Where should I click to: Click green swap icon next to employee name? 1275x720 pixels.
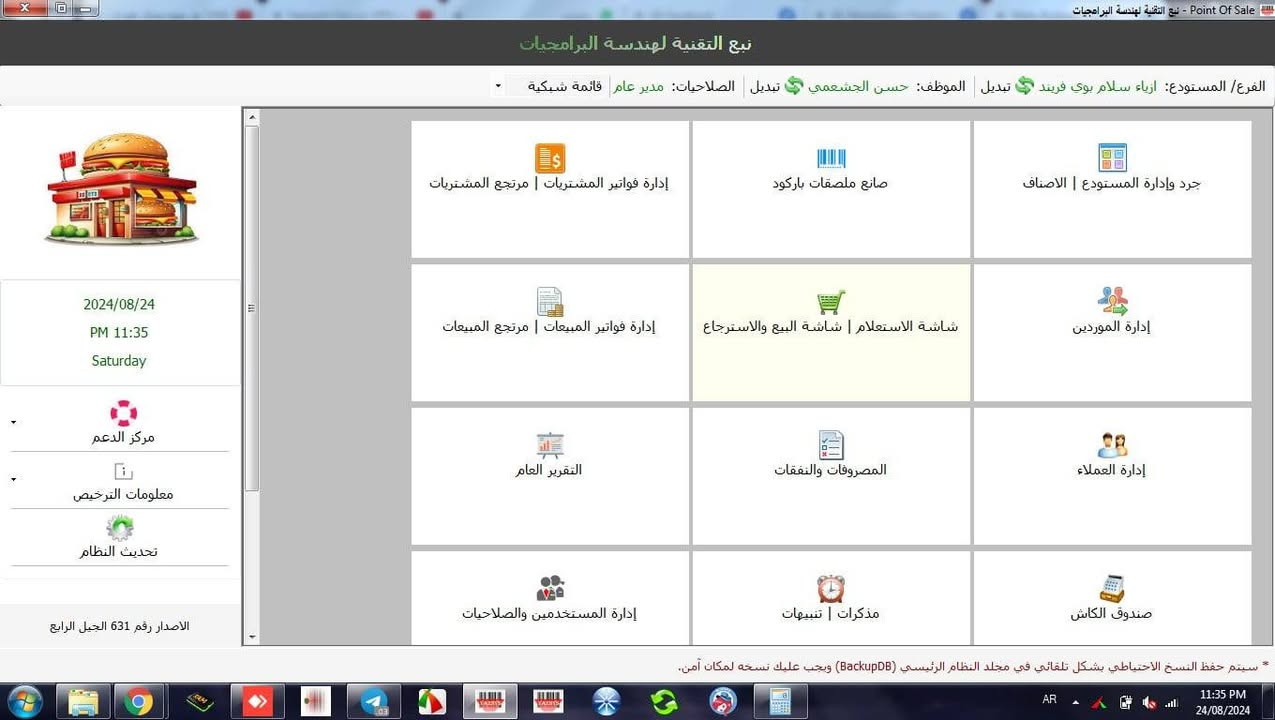[794, 86]
